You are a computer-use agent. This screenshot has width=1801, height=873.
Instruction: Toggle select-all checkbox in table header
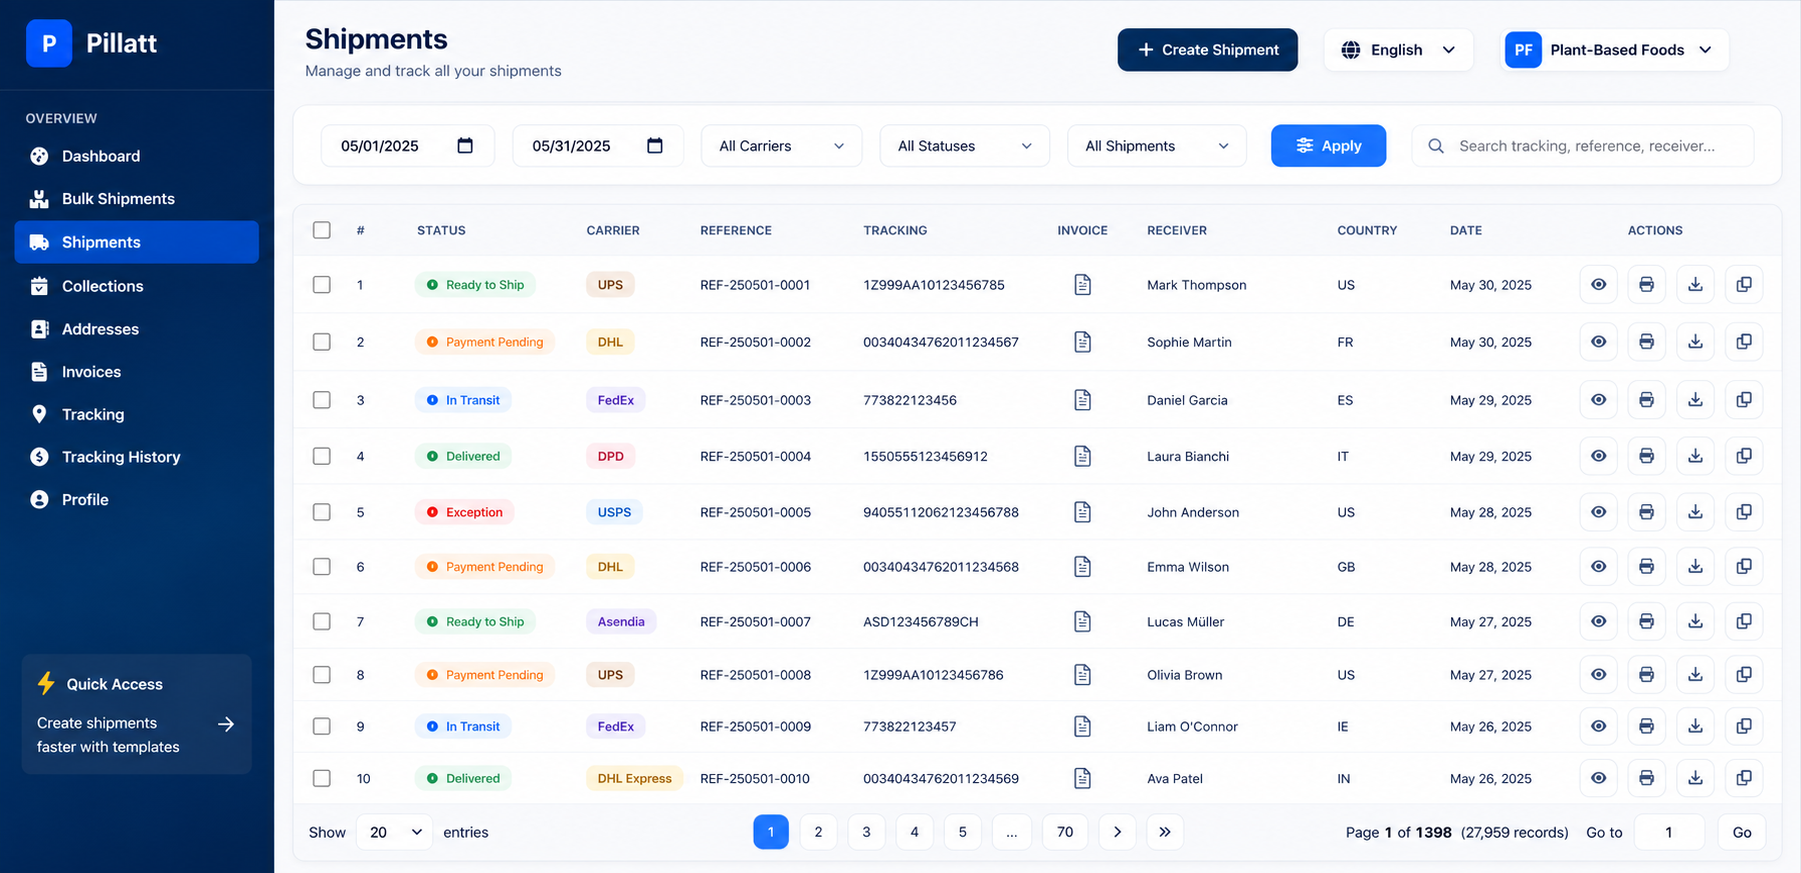[322, 230]
